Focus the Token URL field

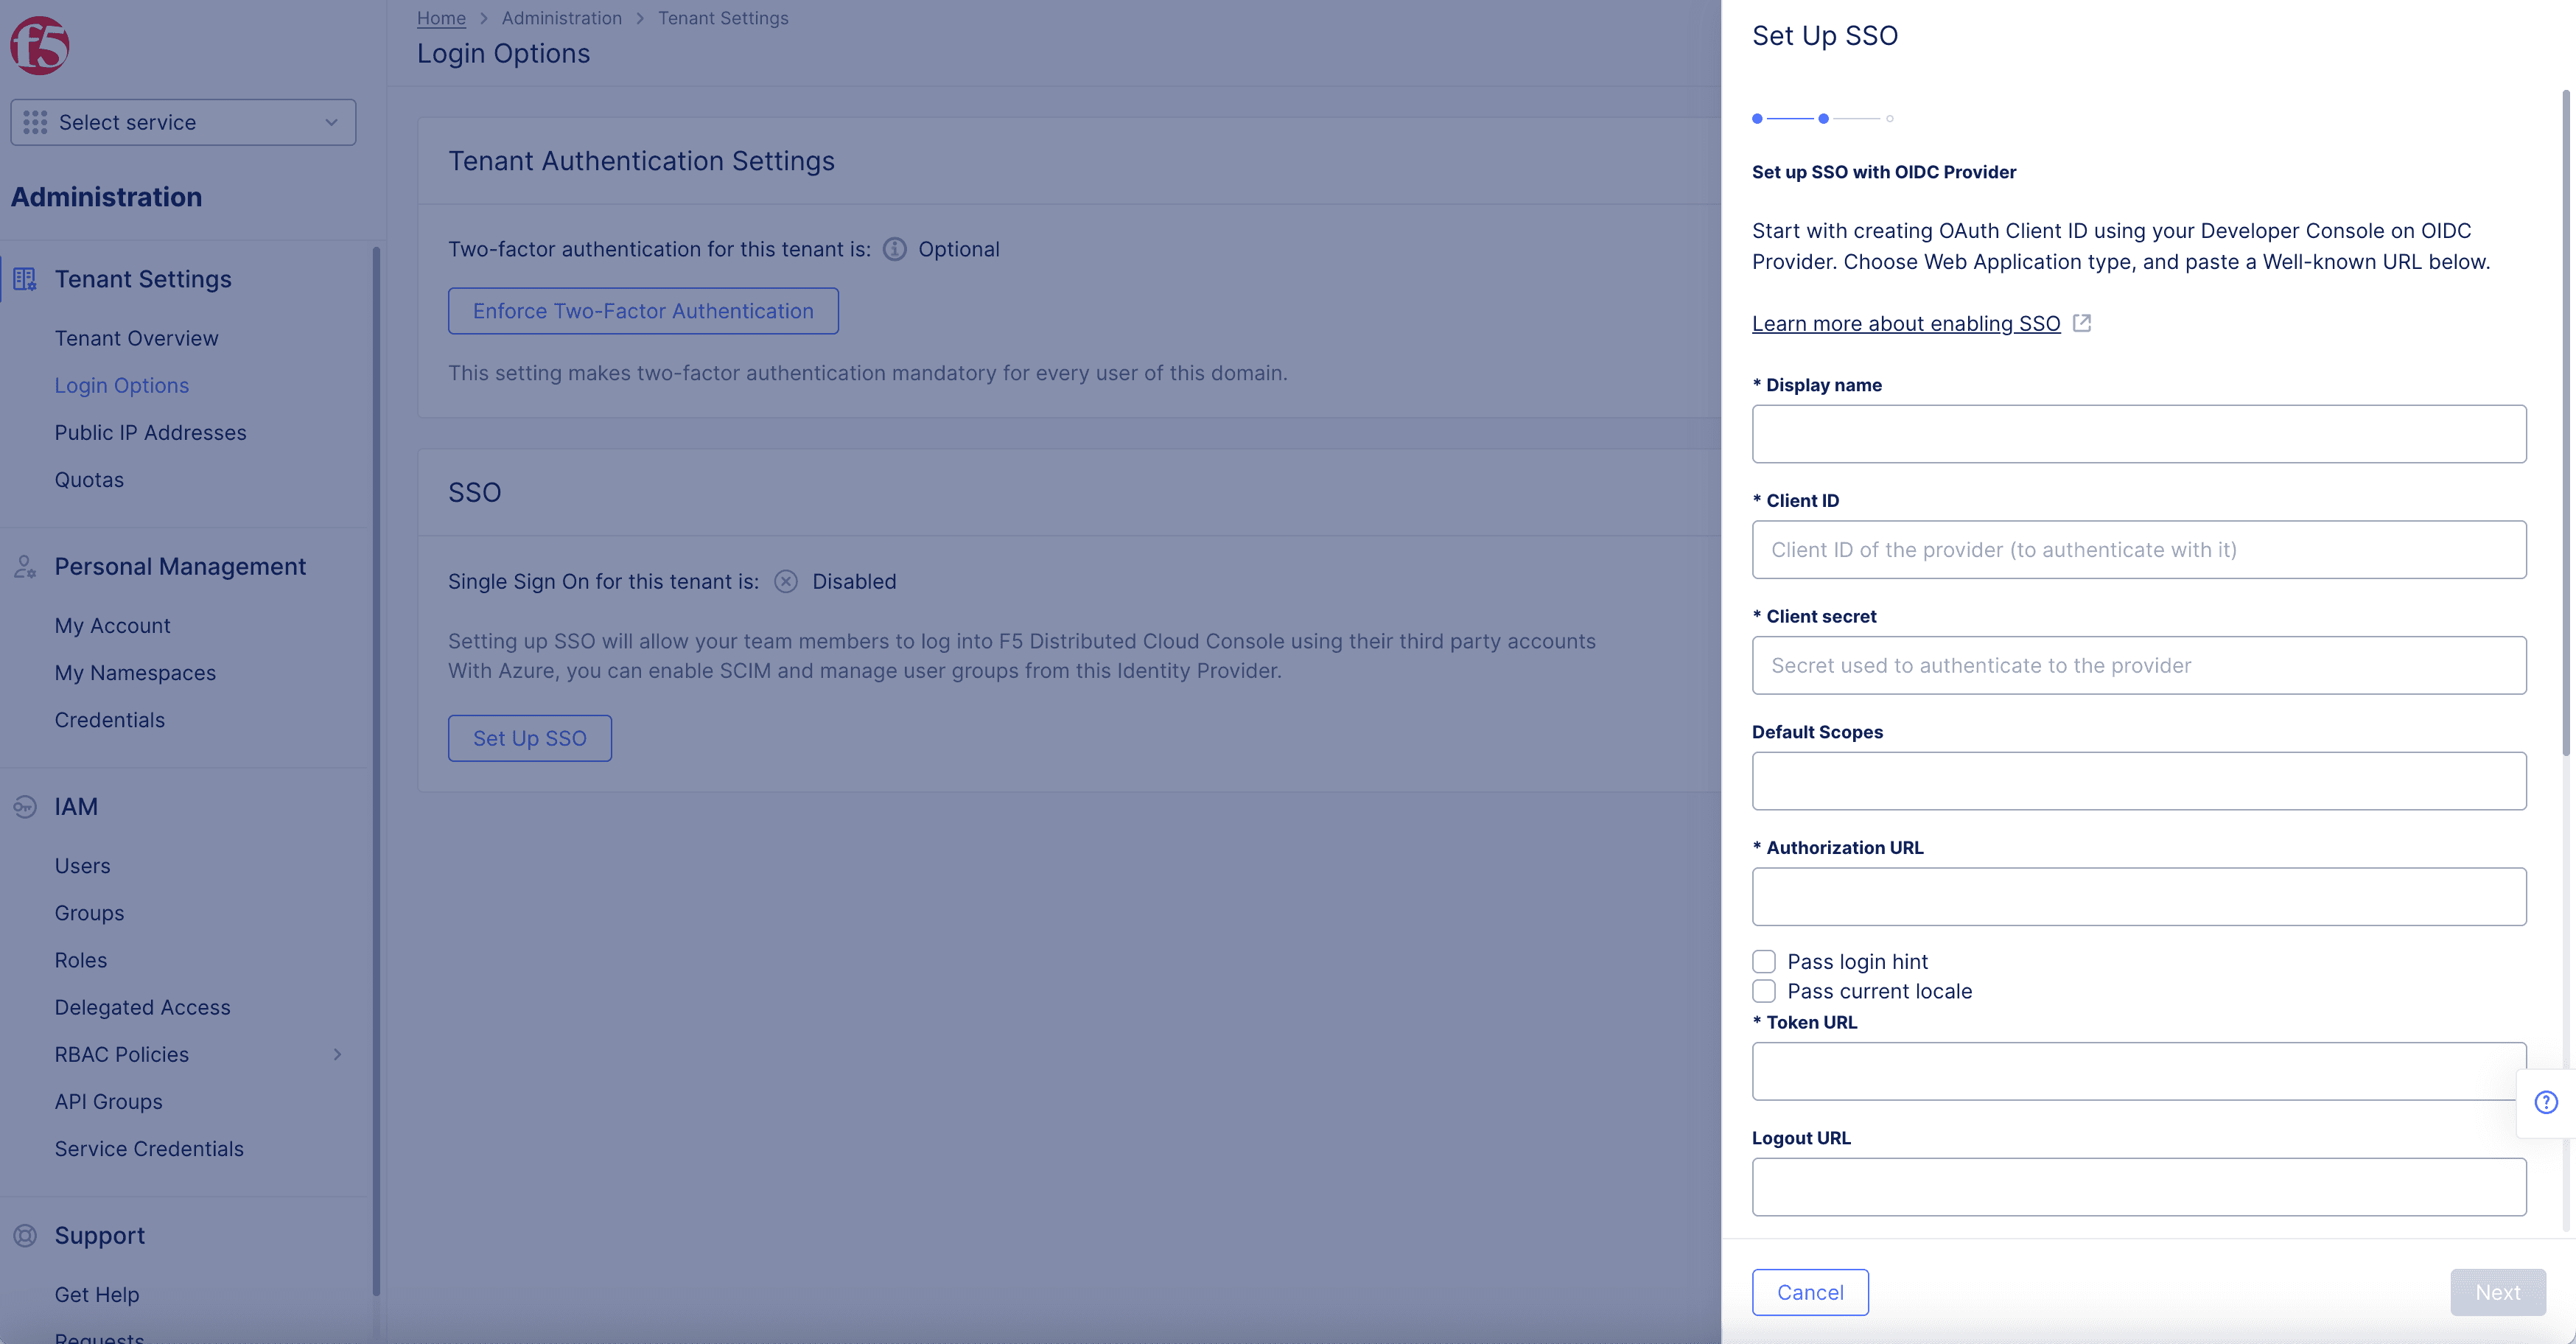2138,1071
